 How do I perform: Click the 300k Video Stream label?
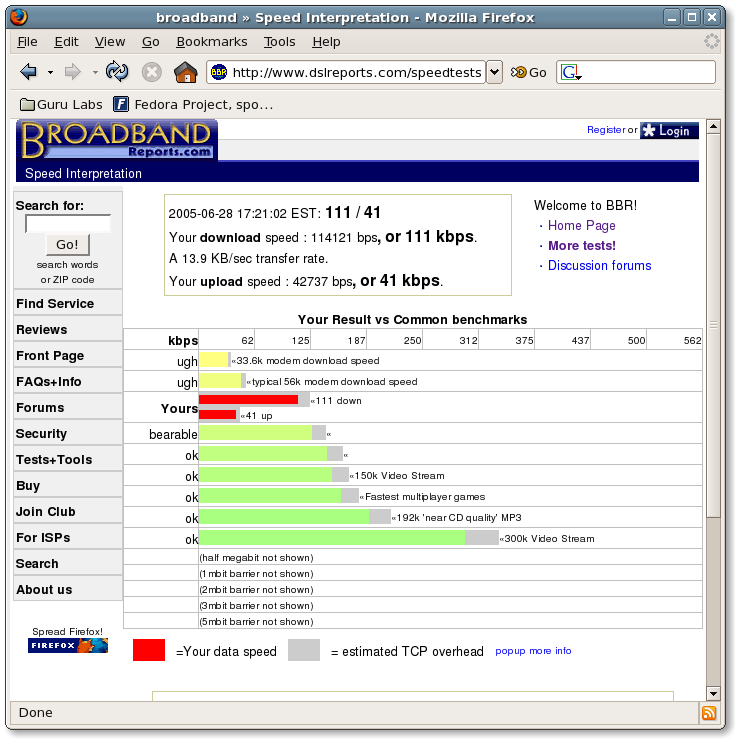point(549,538)
